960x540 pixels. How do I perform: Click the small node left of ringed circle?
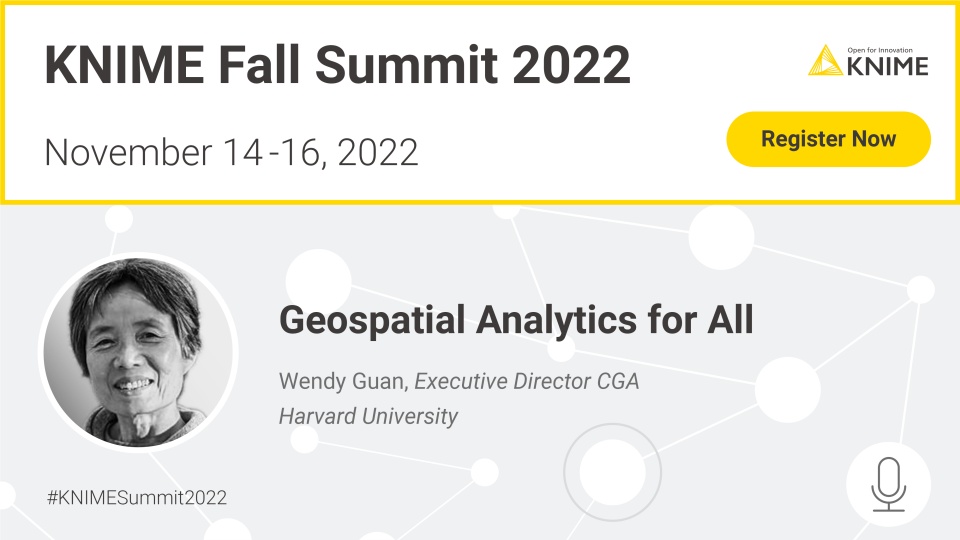pos(484,472)
